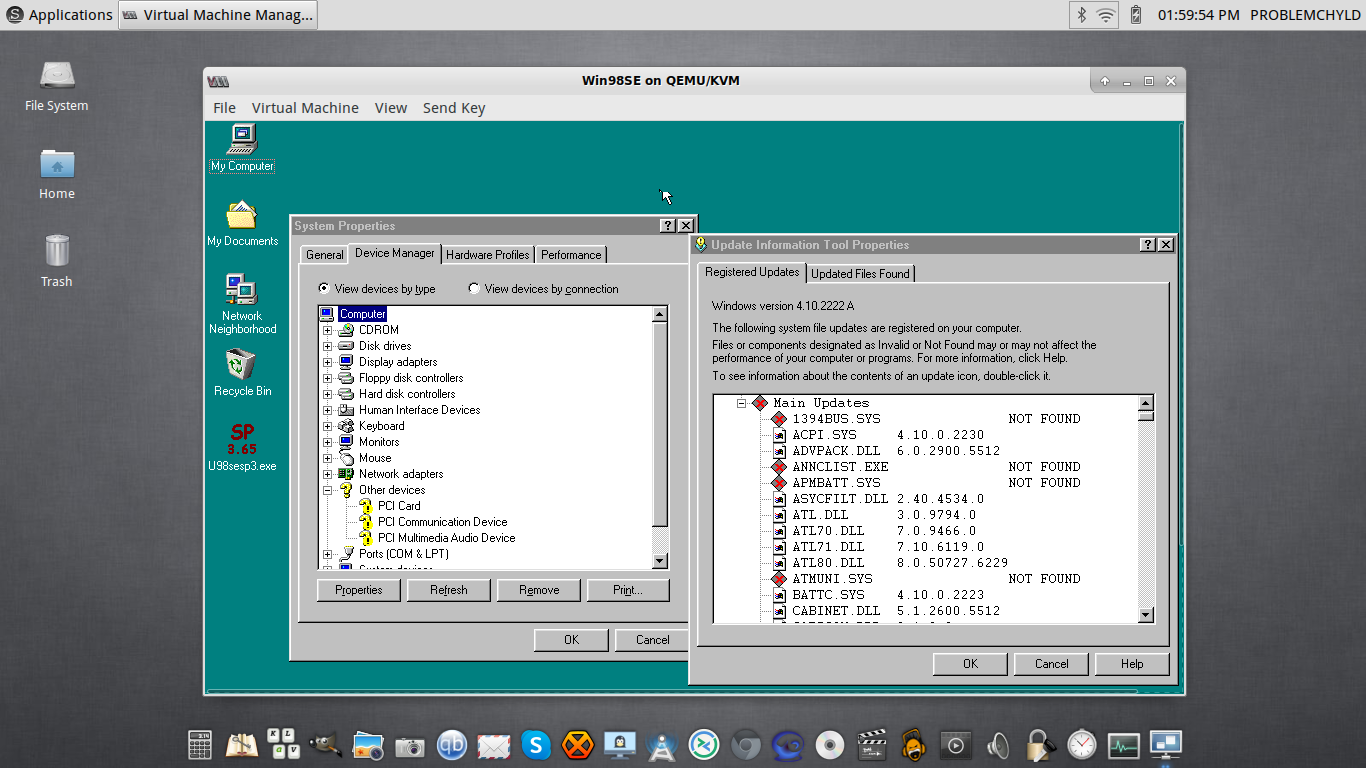
Task: Click the speaker volume dock icon
Action: 998,744
